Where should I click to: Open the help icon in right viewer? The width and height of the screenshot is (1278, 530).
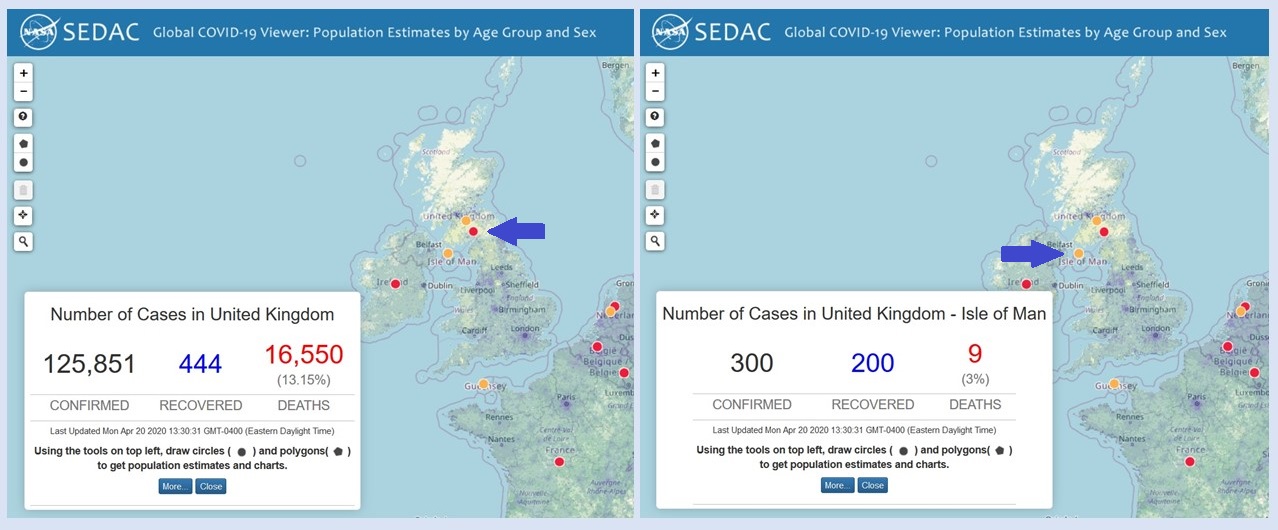[655, 117]
